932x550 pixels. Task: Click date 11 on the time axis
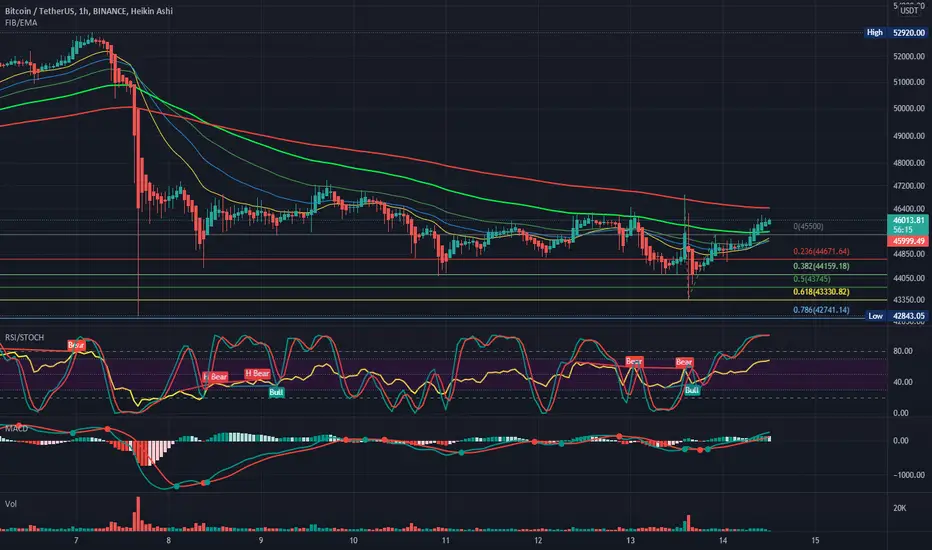[446, 540]
